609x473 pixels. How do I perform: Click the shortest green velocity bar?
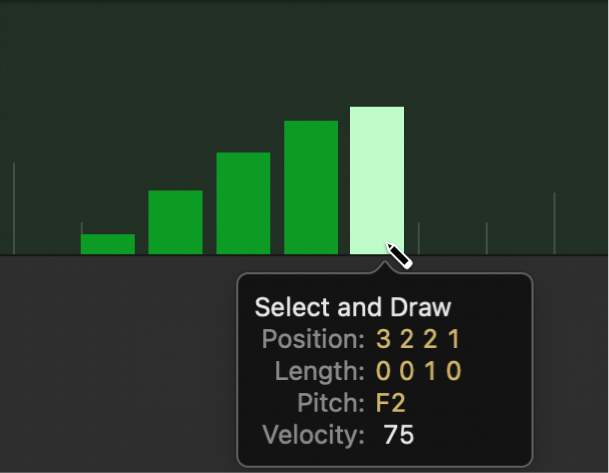(x=108, y=244)
